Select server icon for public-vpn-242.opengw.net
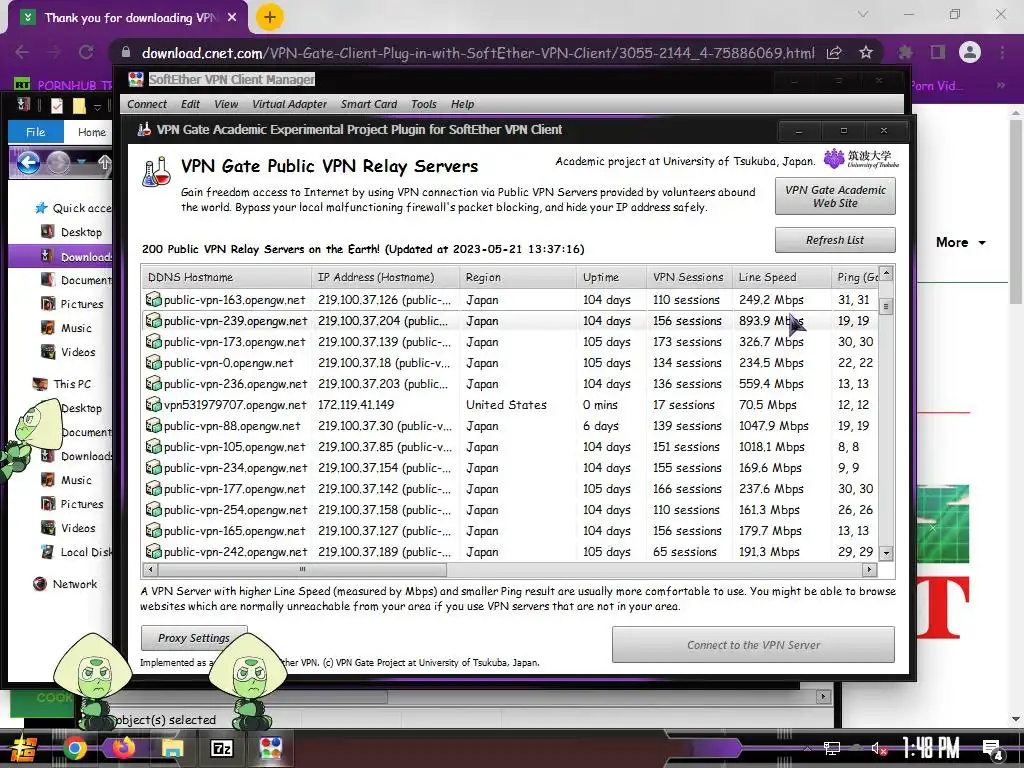This screenshot has width=1024, height=768. [153, 551]
